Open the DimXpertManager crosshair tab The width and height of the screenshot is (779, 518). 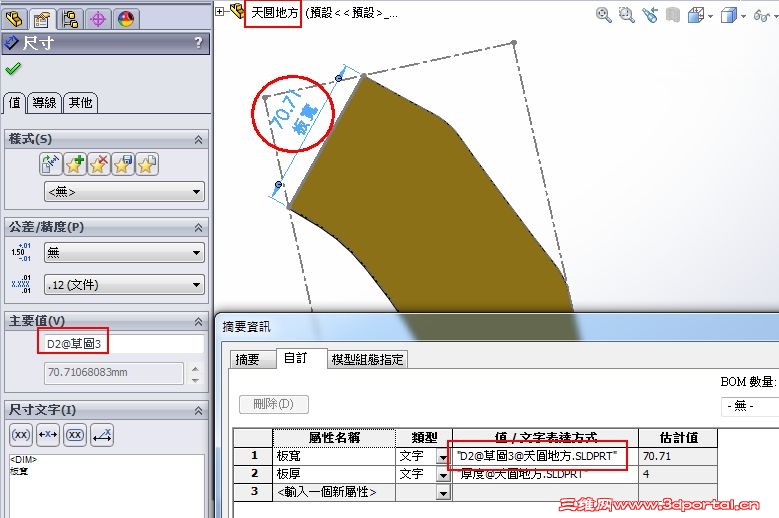point(98,19)
